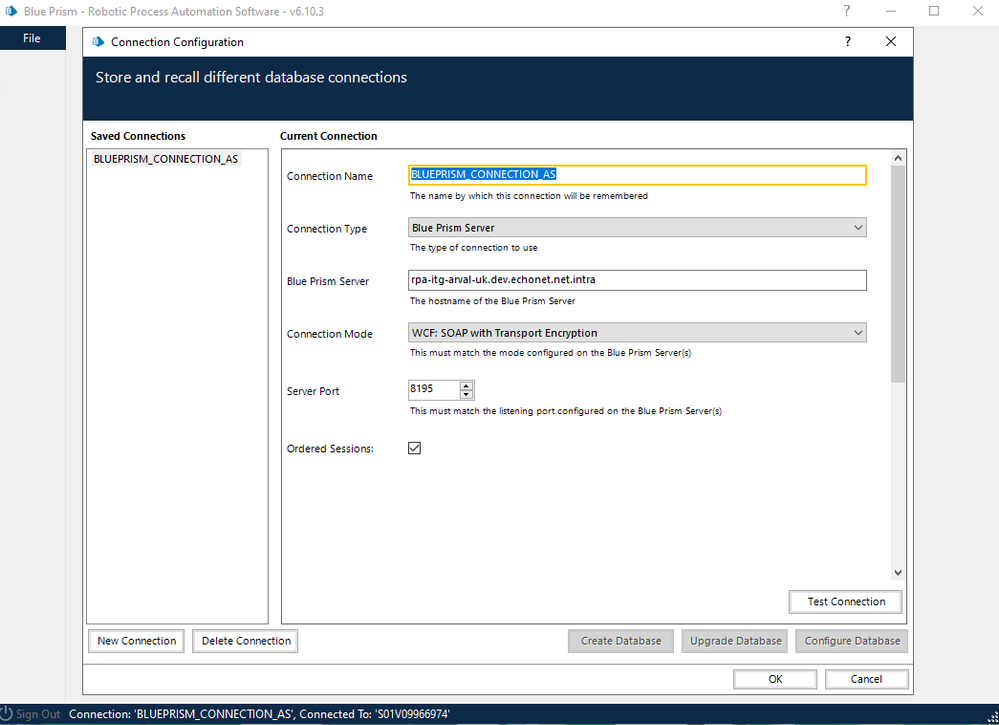Minimize the Blue Prism main window
The width and height of the screenshot is (999, 725).
[x=891, y=11]
